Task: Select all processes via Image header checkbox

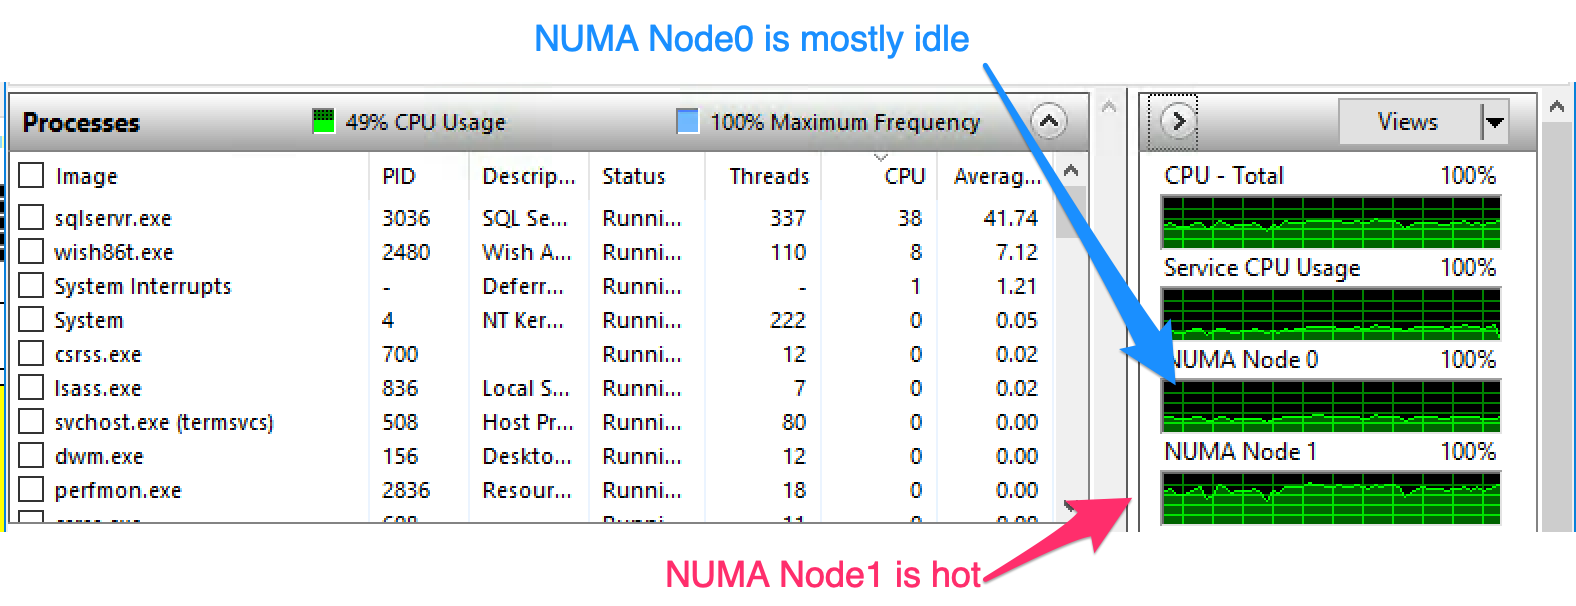Action: pyautogui.click(x=32, y=176)
